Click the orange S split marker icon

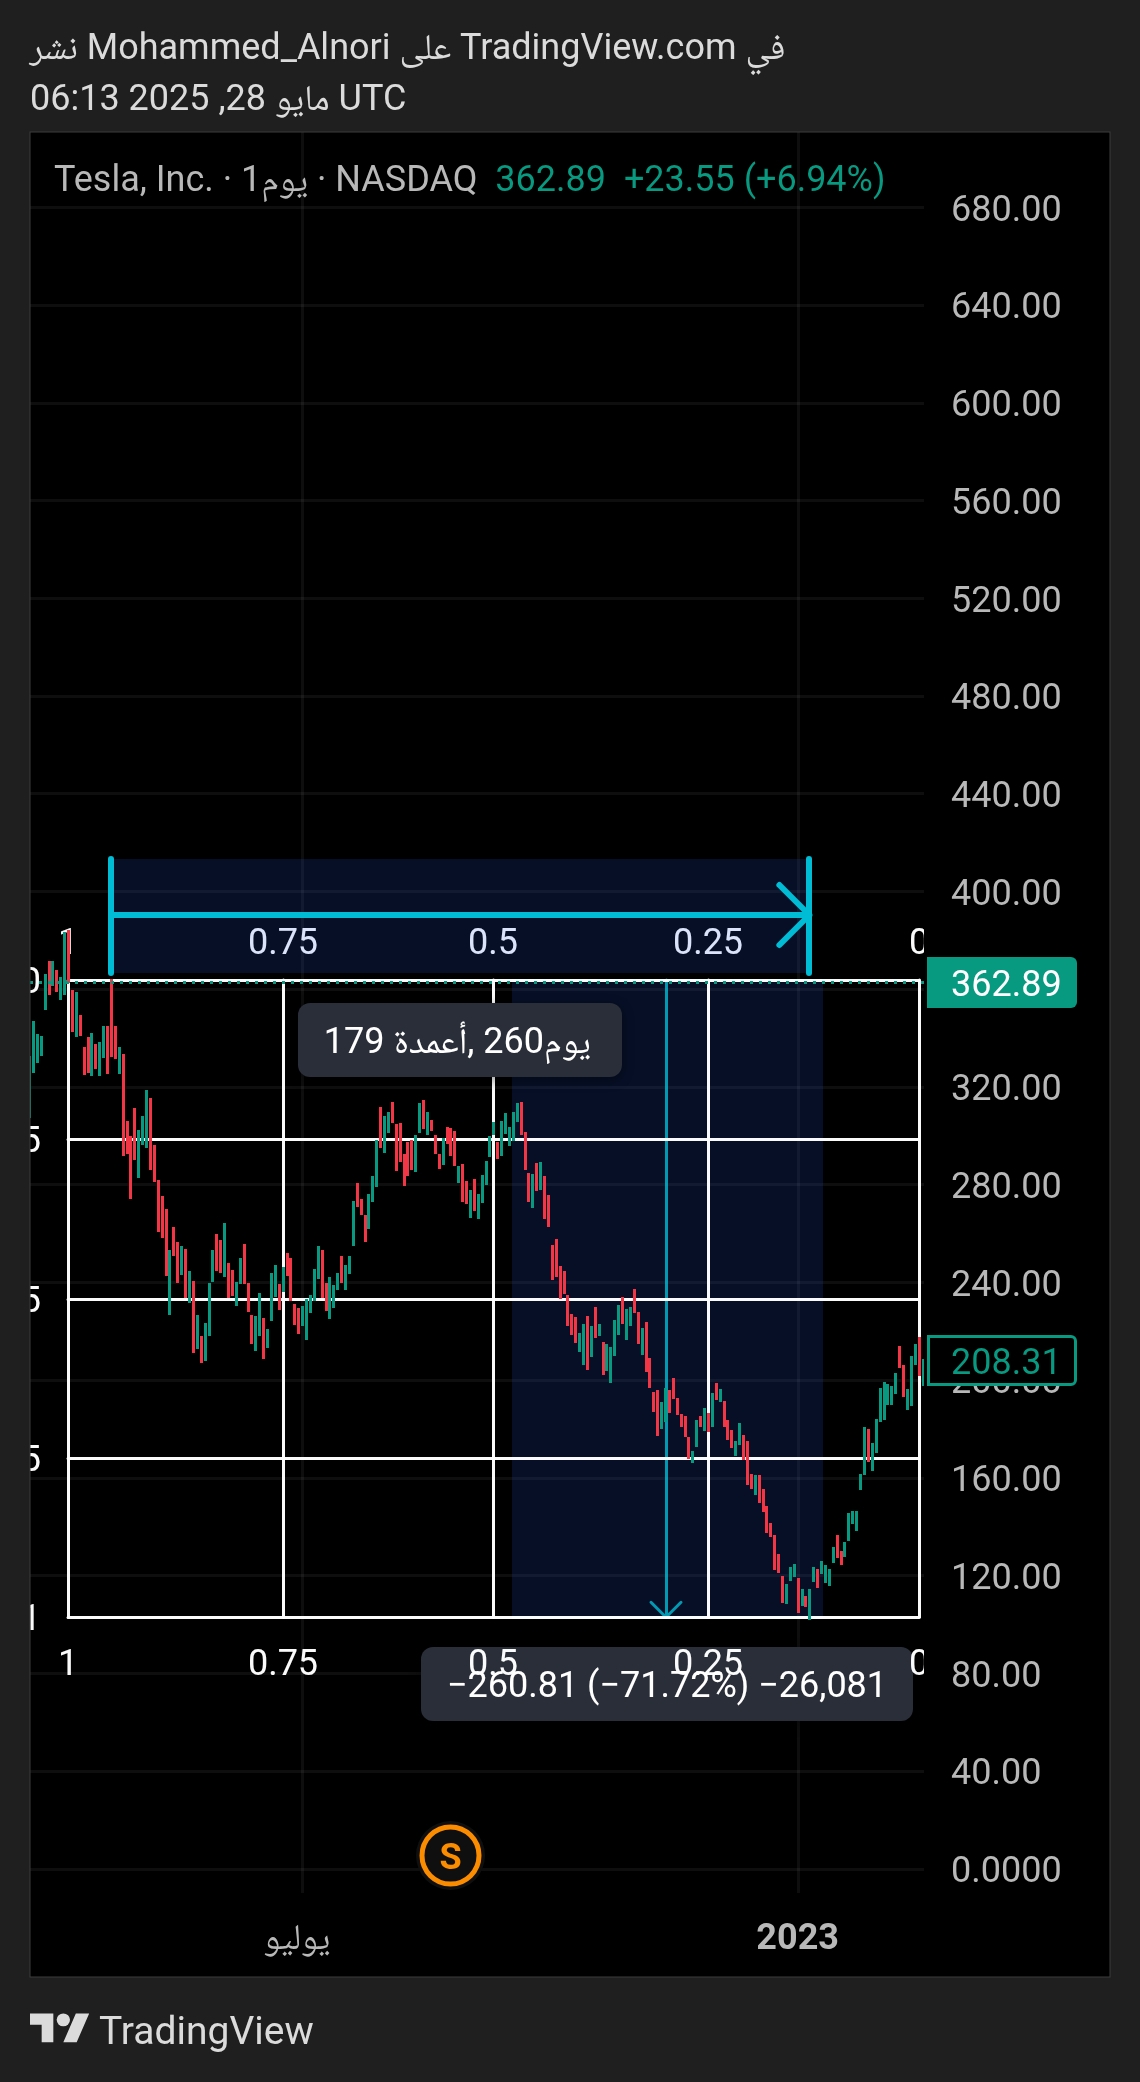coord(450,1855)
